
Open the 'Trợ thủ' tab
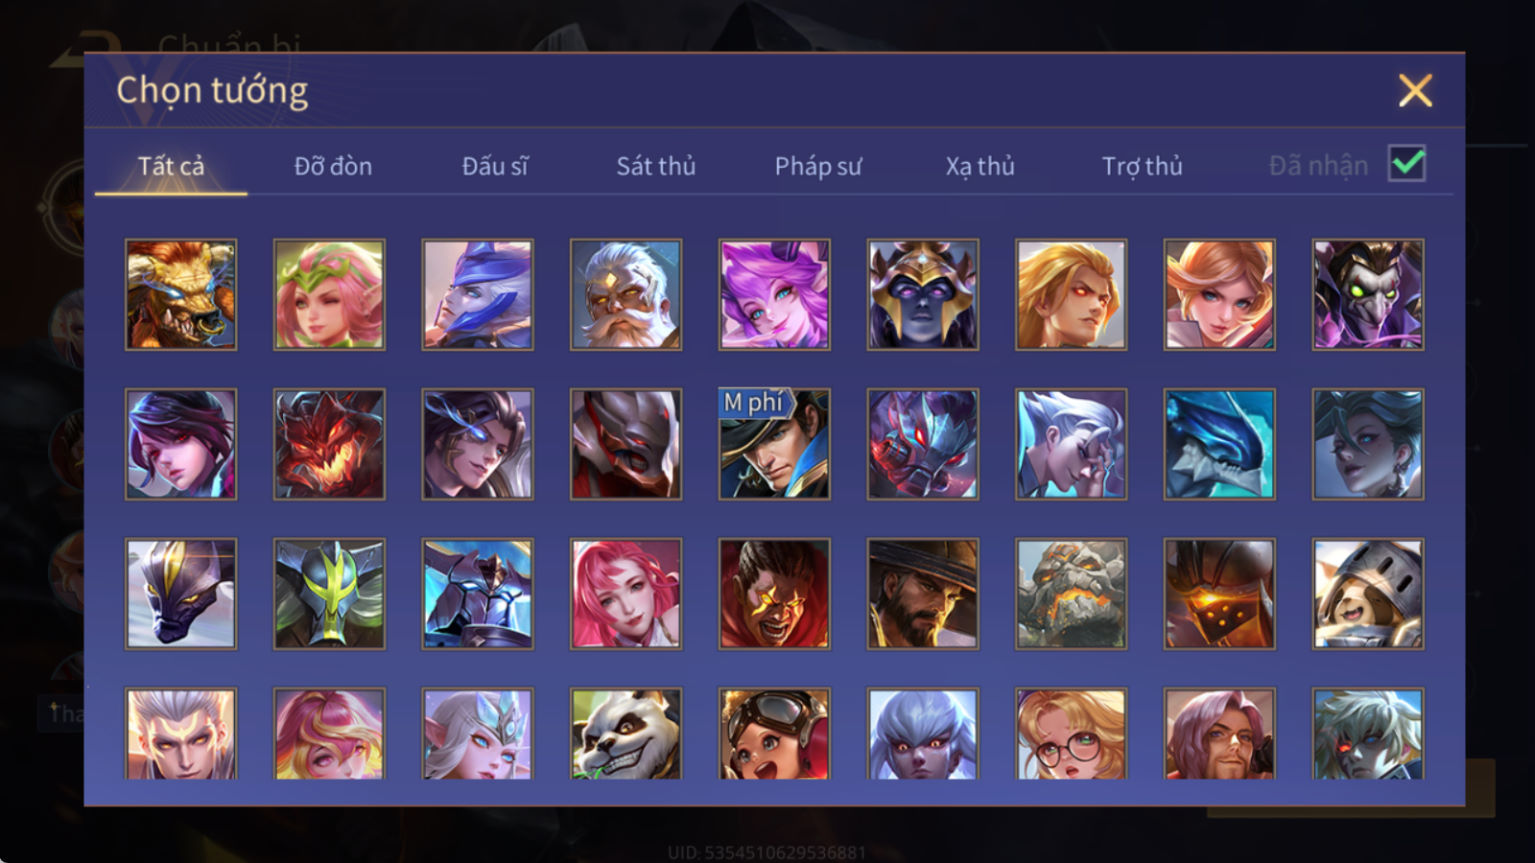click(1142, 166)
